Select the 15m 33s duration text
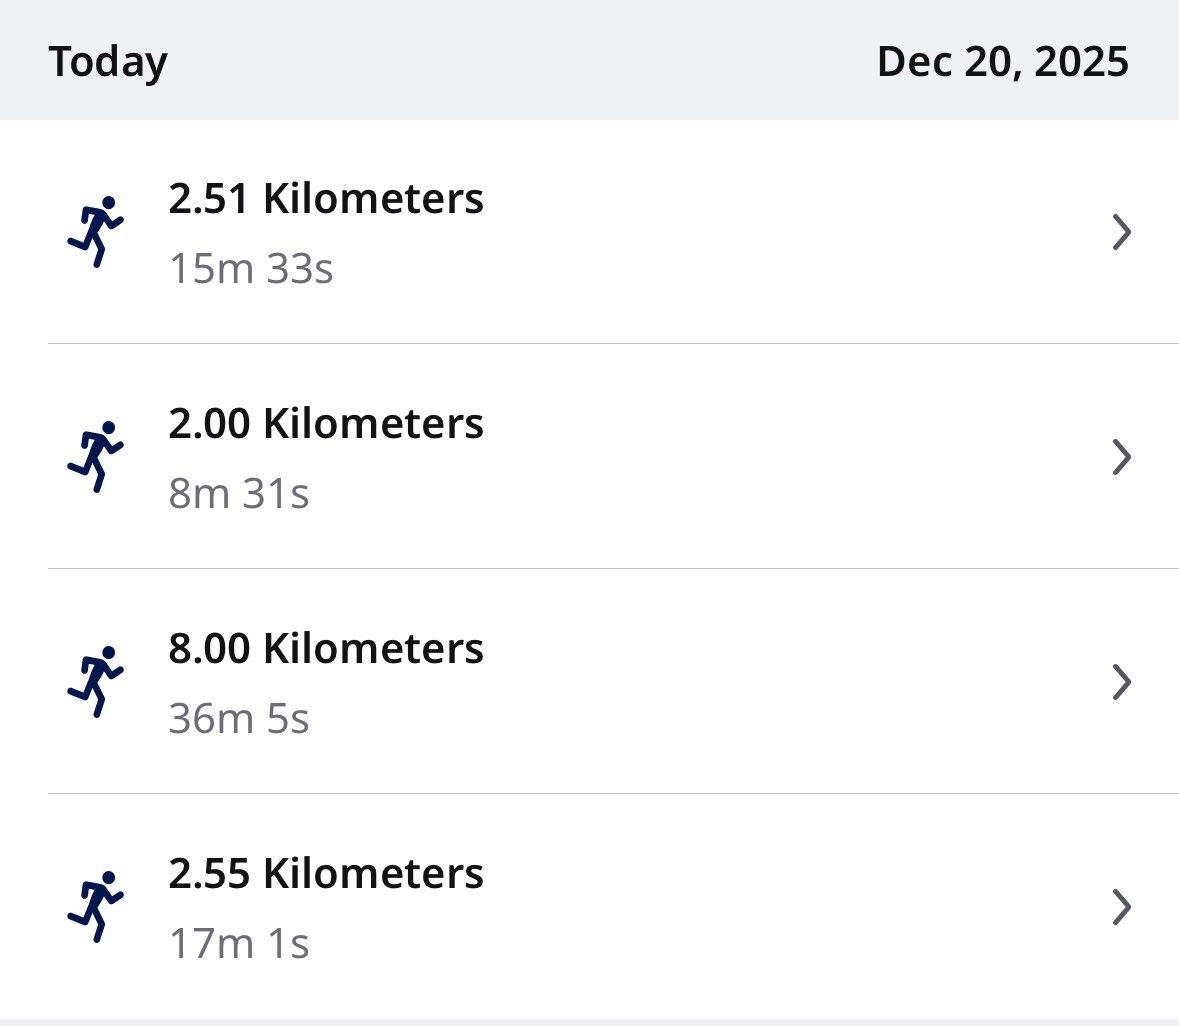1179x1026 pixels. pos(251,268)
